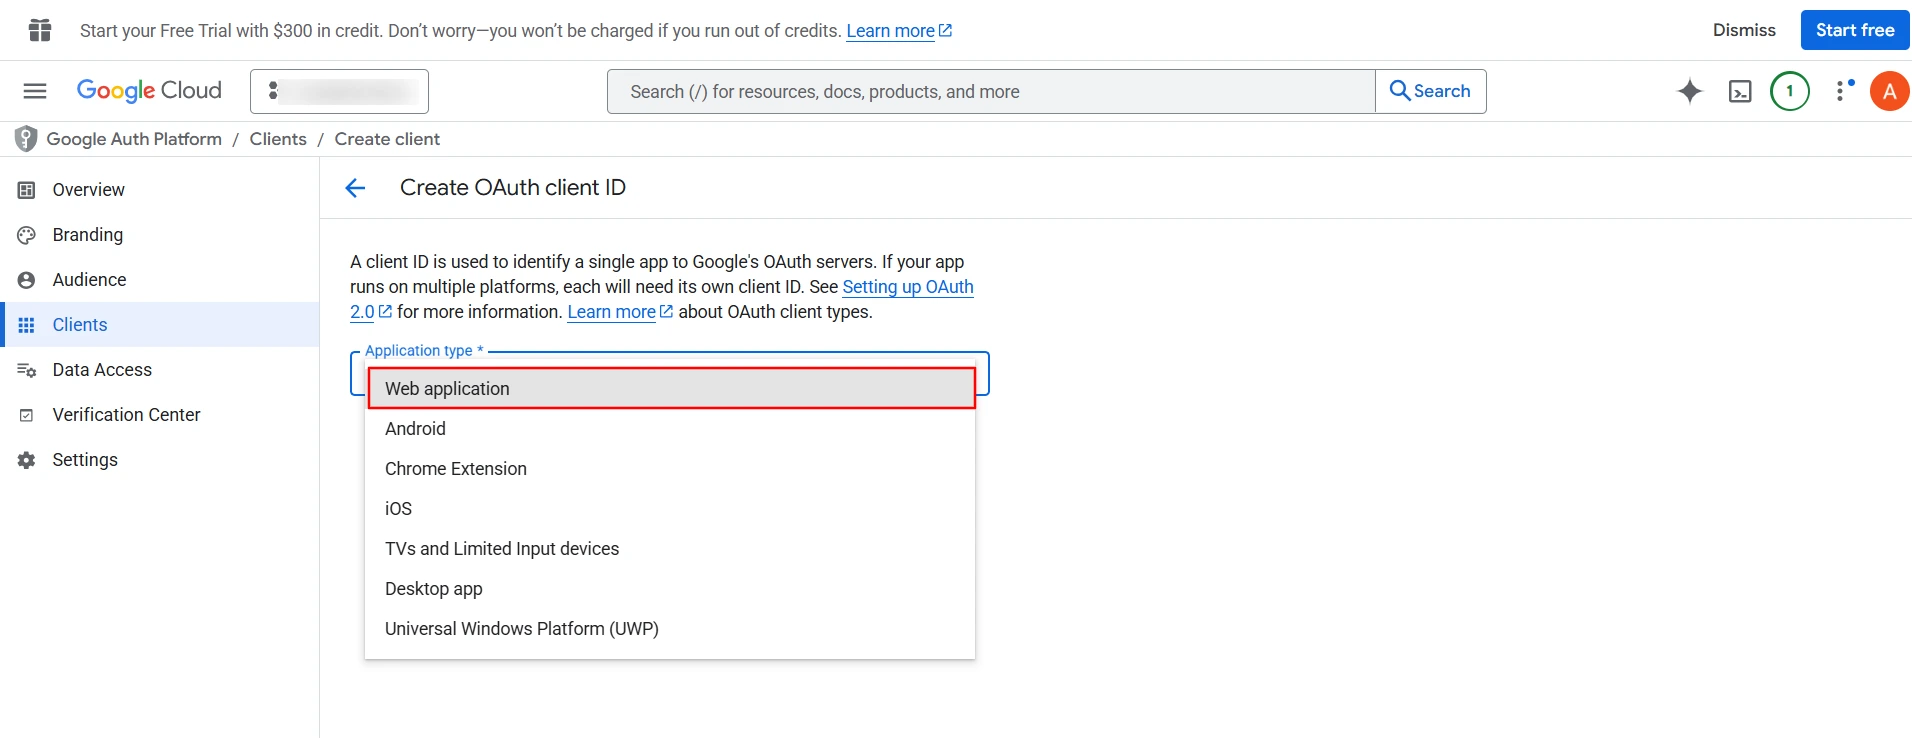Click the Start free button
The image size is (1912, 738).
click(x=1855, y=30)
